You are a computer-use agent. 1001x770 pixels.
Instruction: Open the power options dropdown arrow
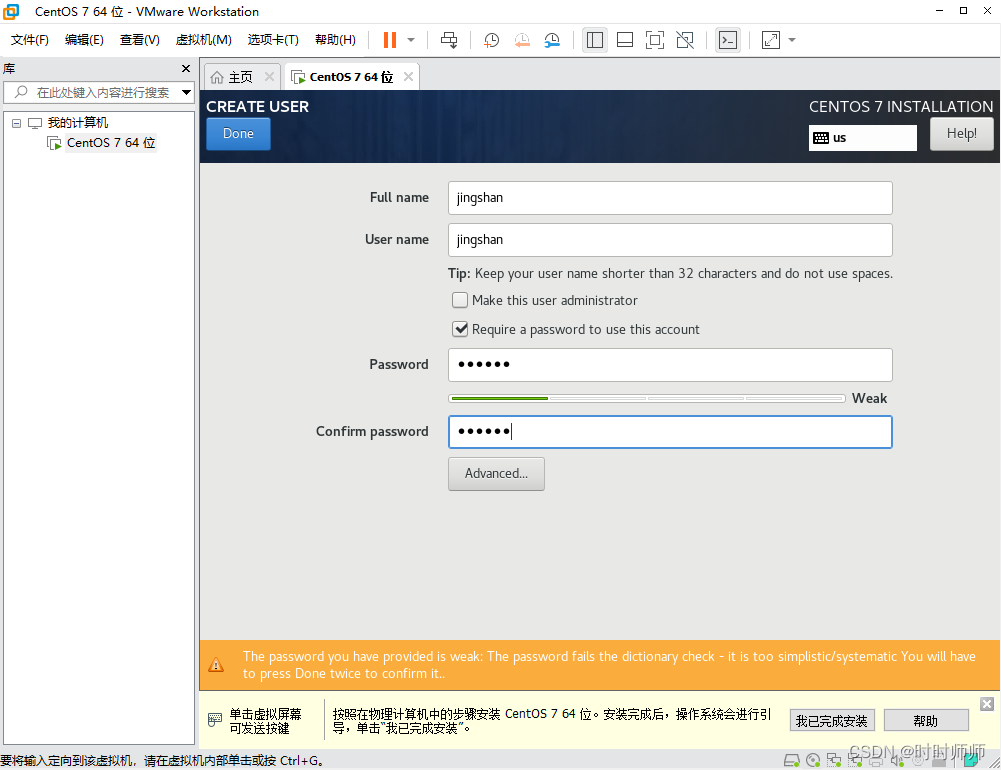pos(411,40)
